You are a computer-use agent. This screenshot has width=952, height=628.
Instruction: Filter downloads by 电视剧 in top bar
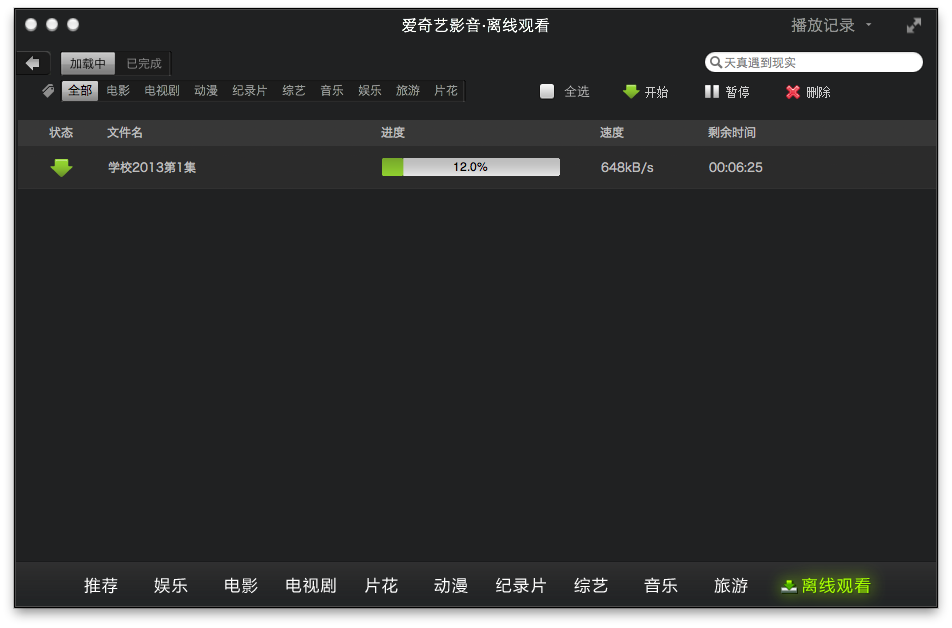pos(162,90)
